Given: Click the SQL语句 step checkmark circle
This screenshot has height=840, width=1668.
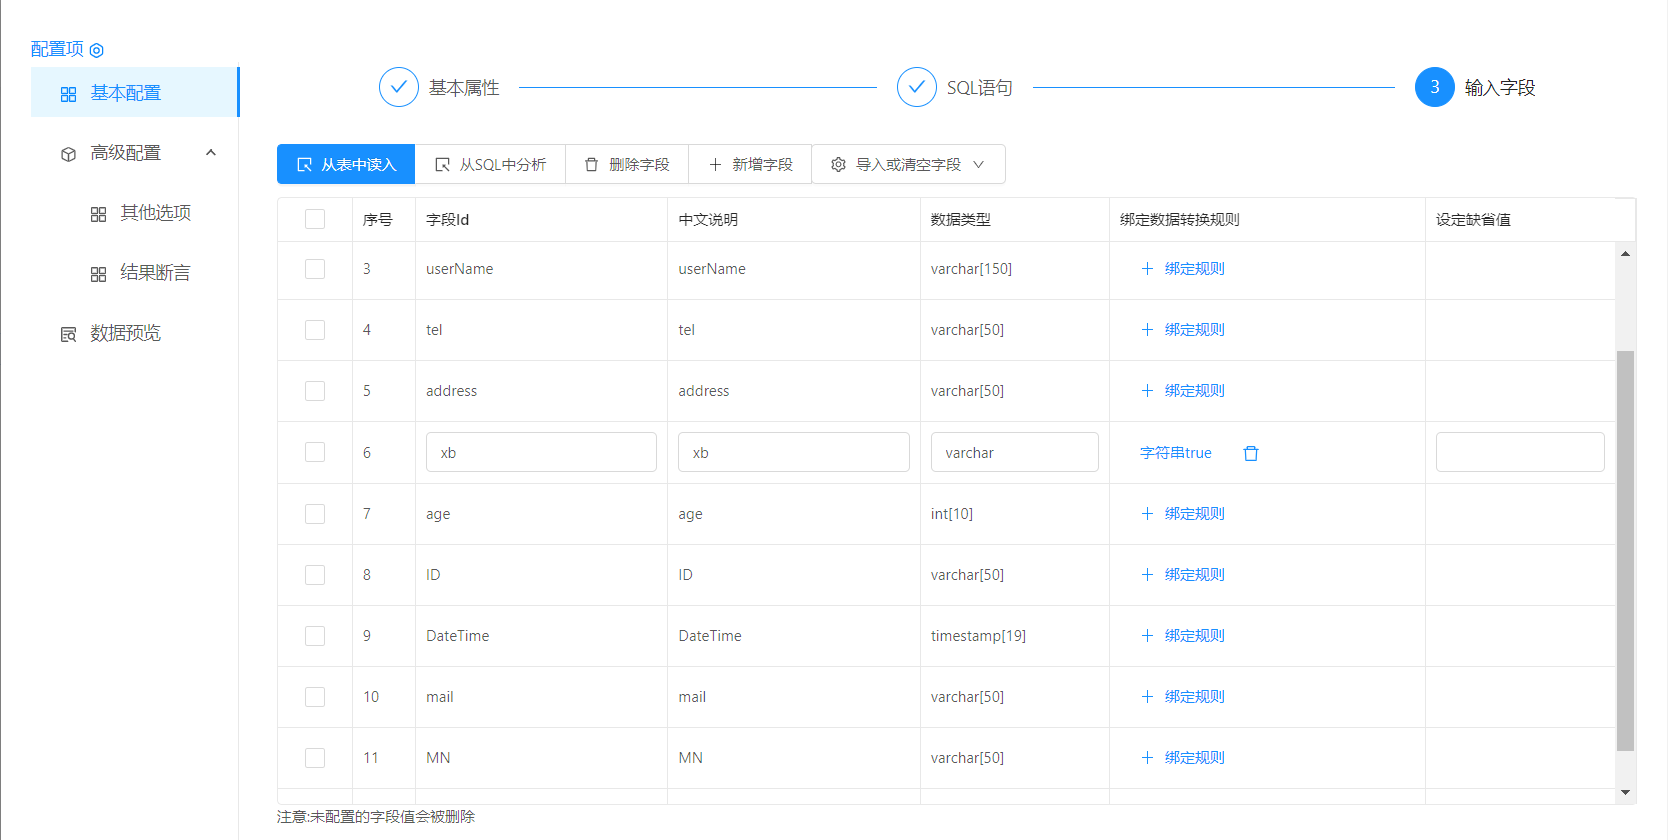Looking at the screenshot, I should [916, 87].
